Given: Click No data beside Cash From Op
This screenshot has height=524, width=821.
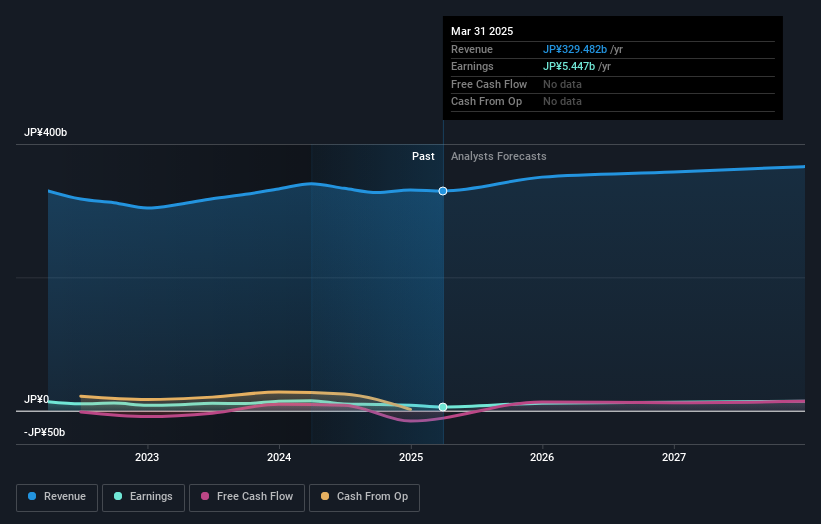Looking at the screenshot, I should click(x=562, y=102).
